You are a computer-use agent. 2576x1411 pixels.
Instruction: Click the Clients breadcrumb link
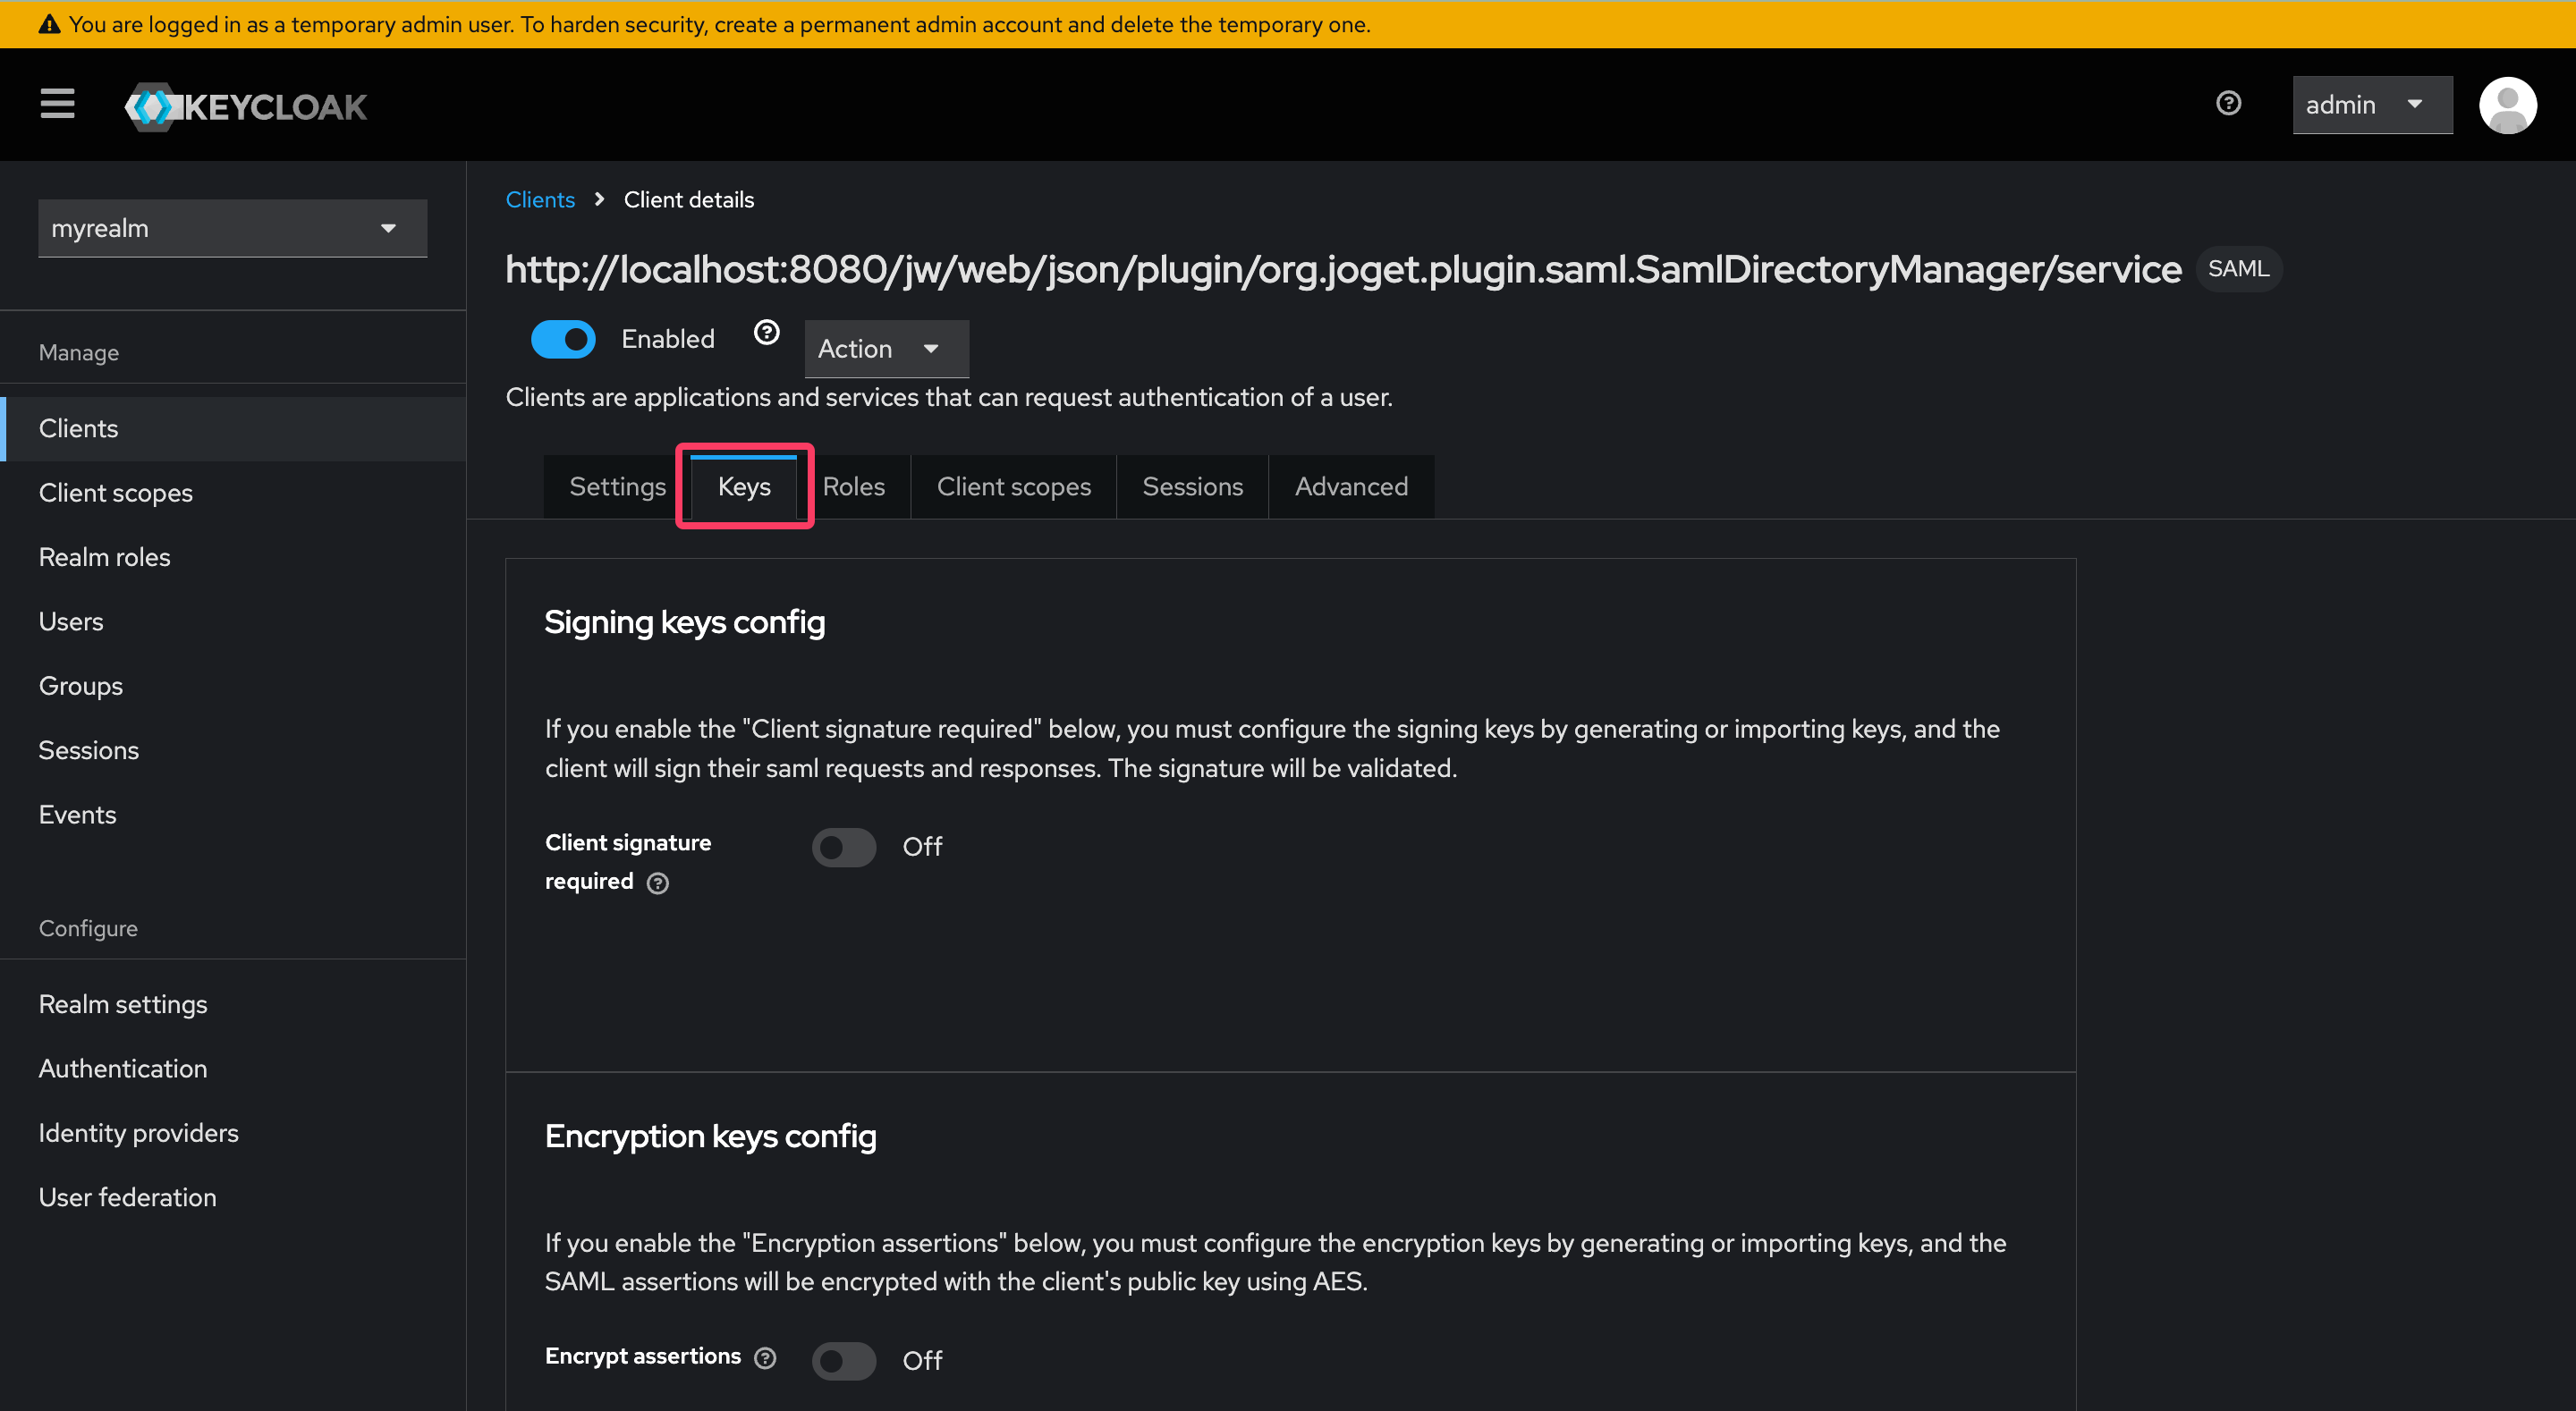coord(540,200)
